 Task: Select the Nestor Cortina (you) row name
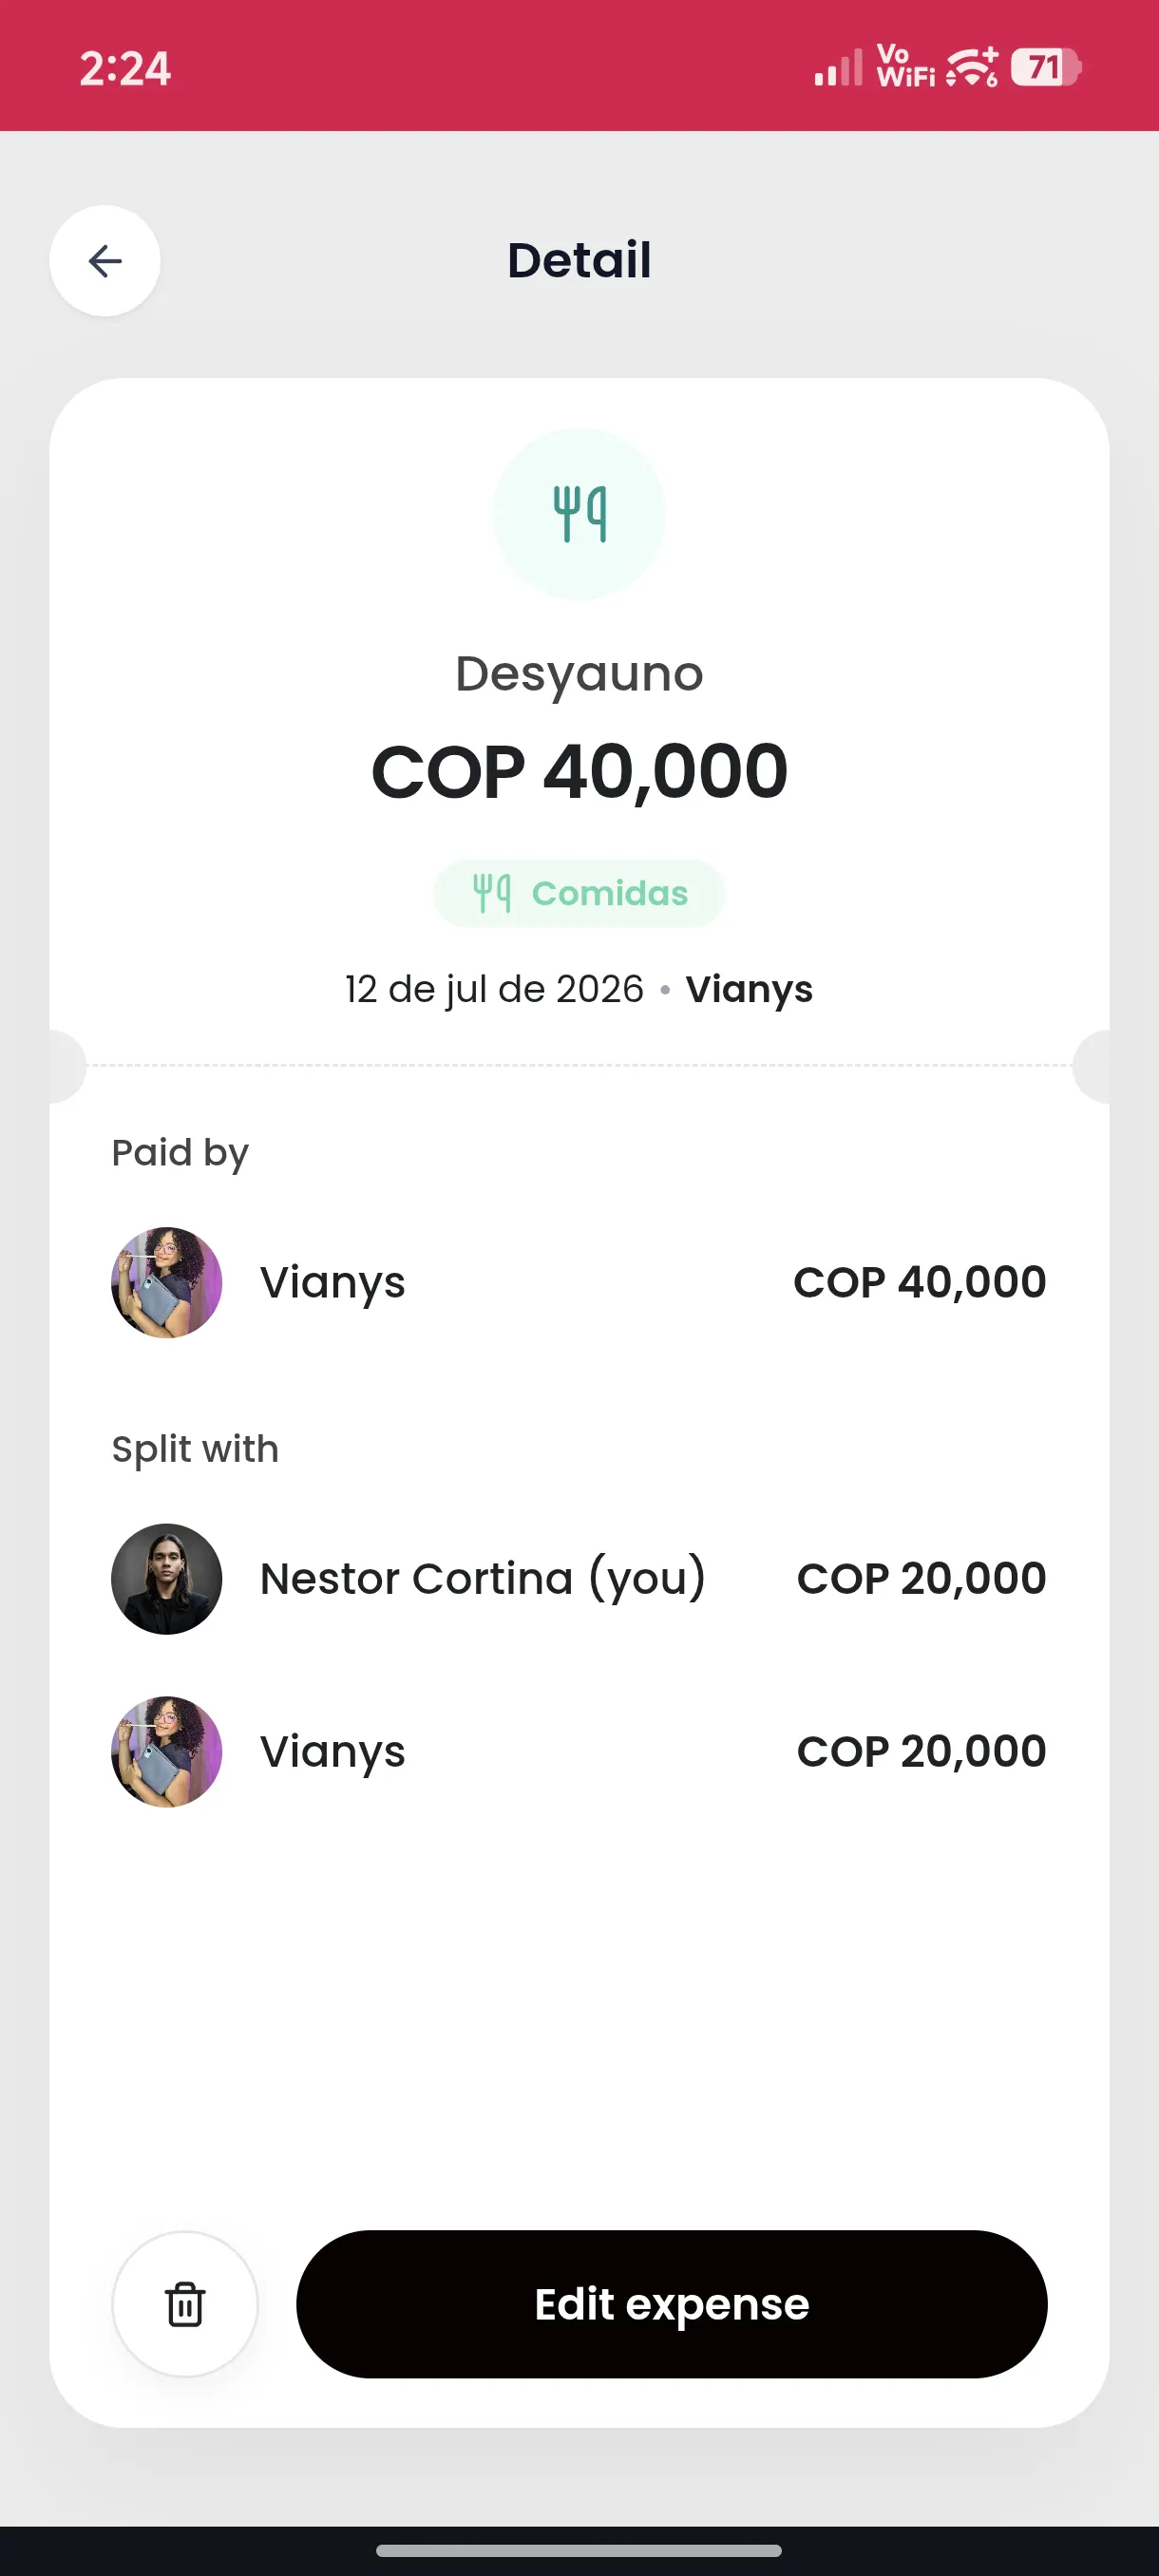[x=483, y=1578]
